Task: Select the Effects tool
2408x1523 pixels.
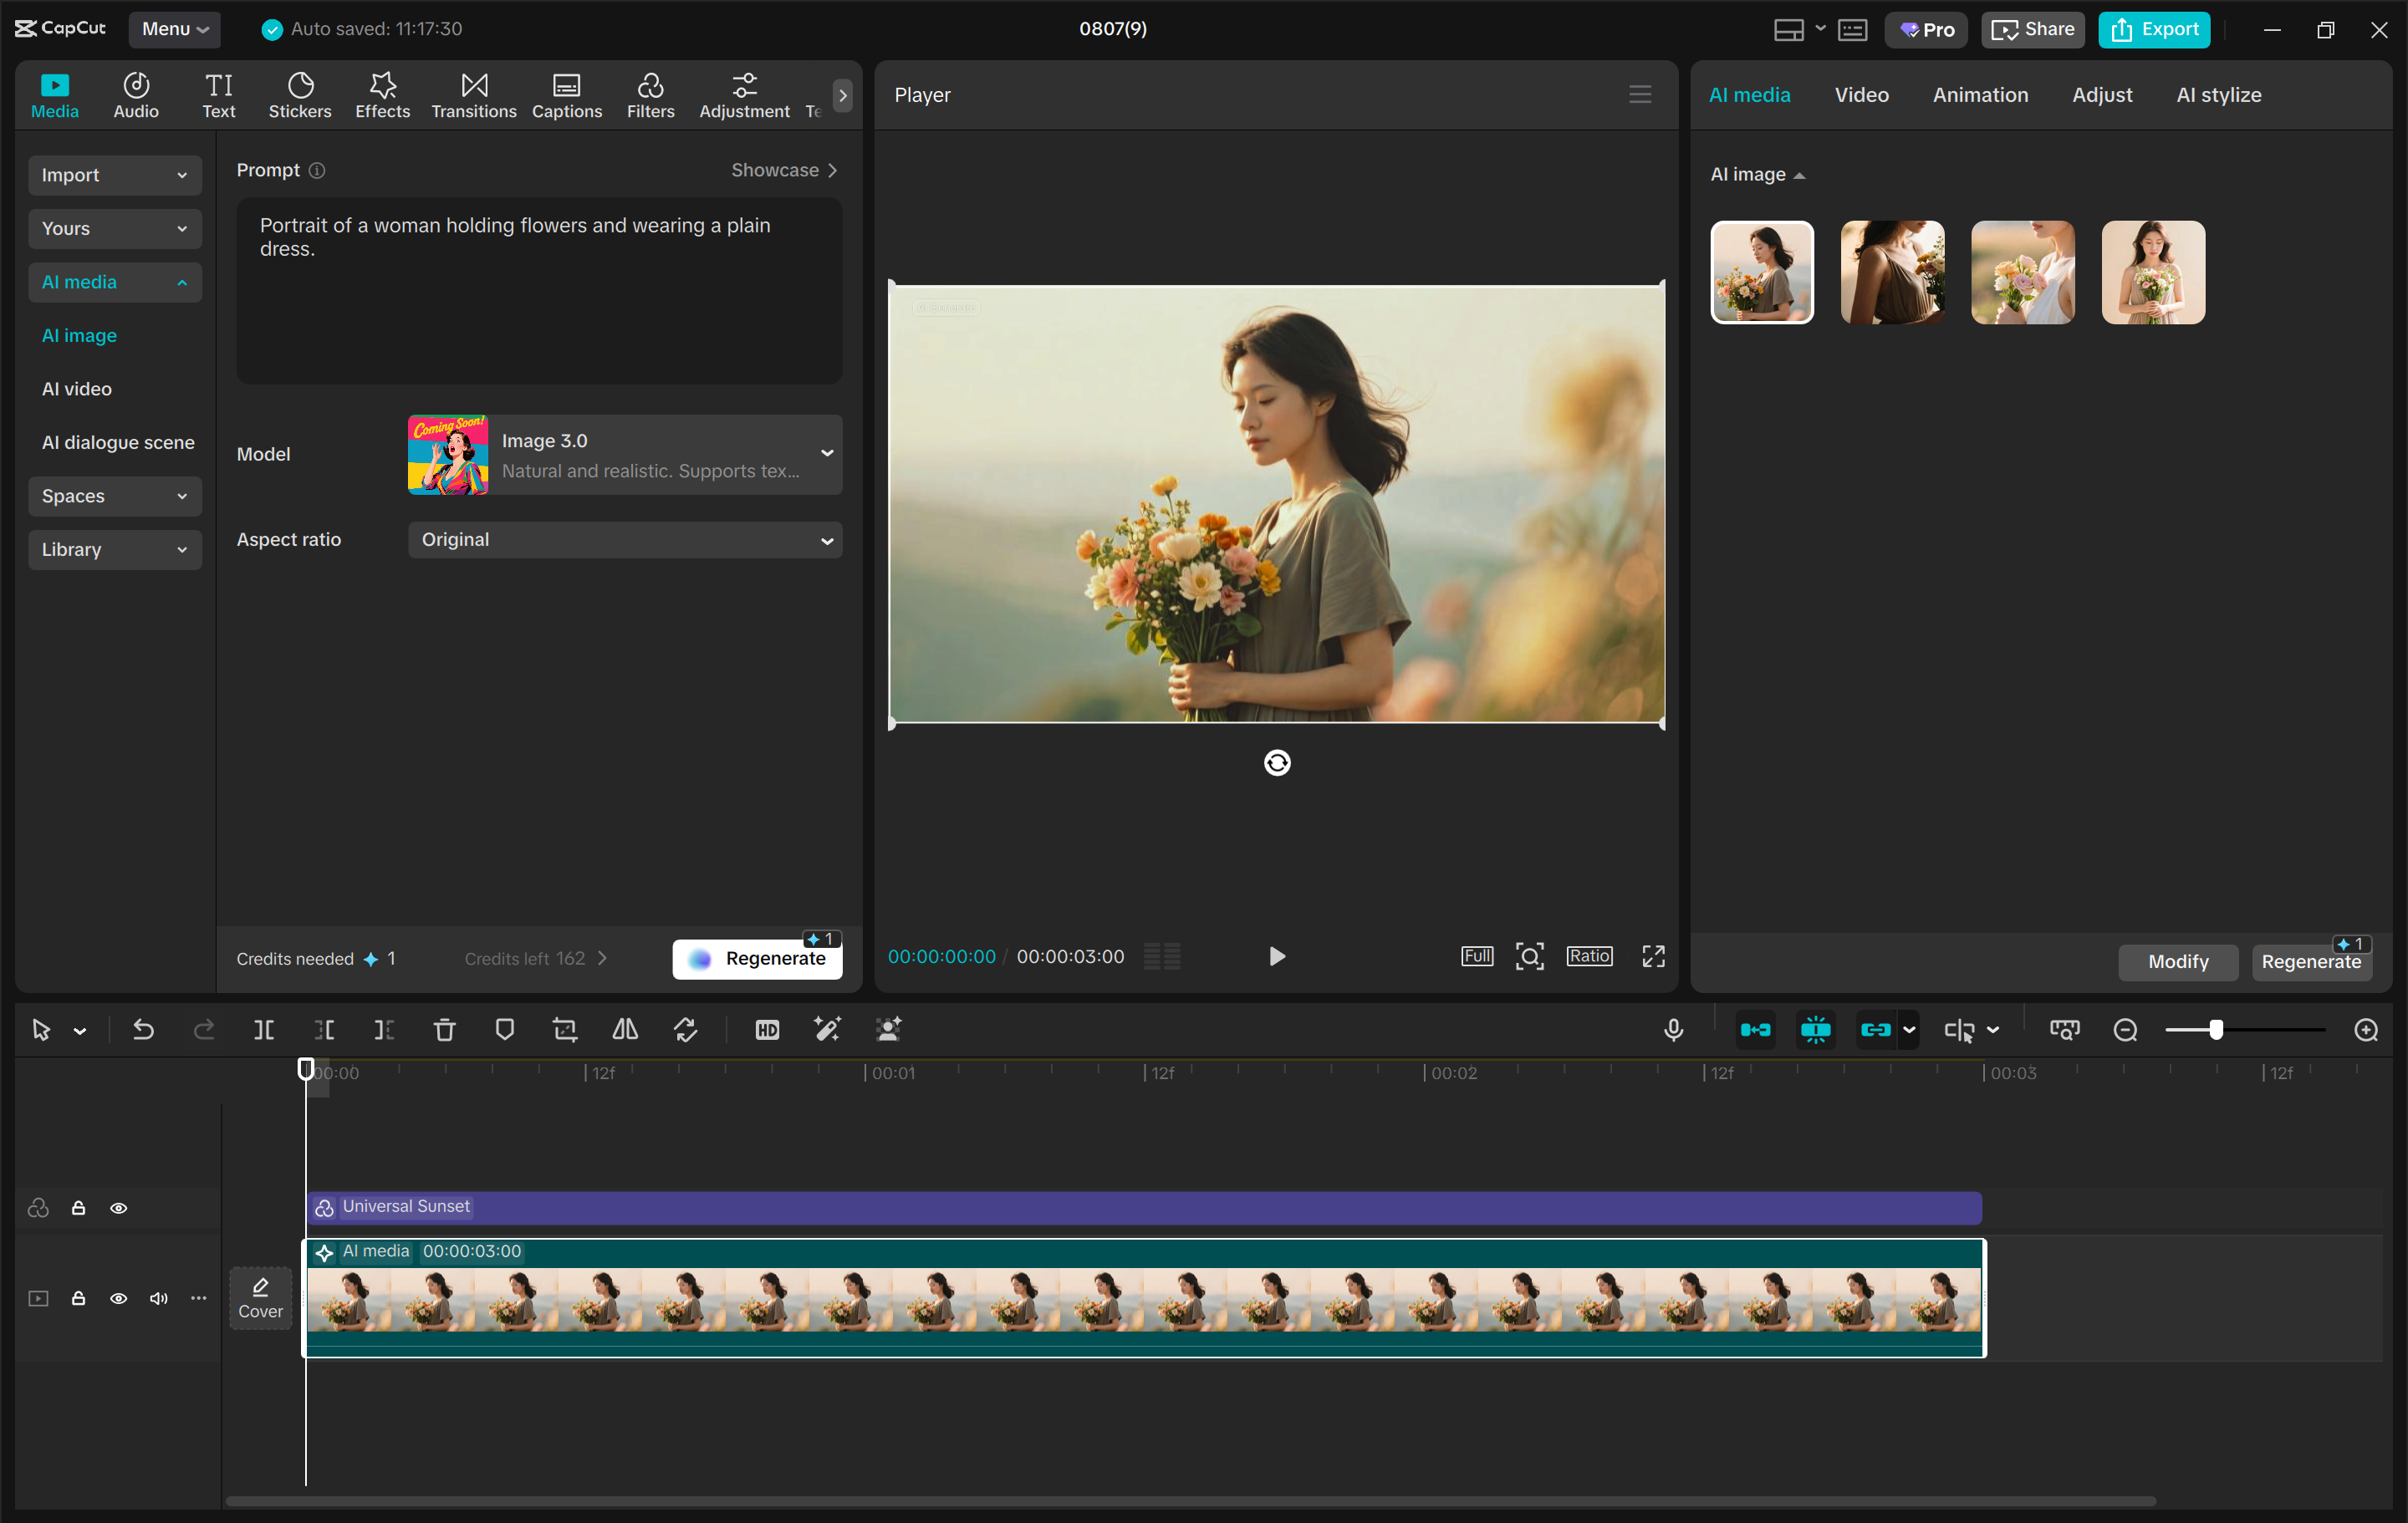Action: click(381, 95)
